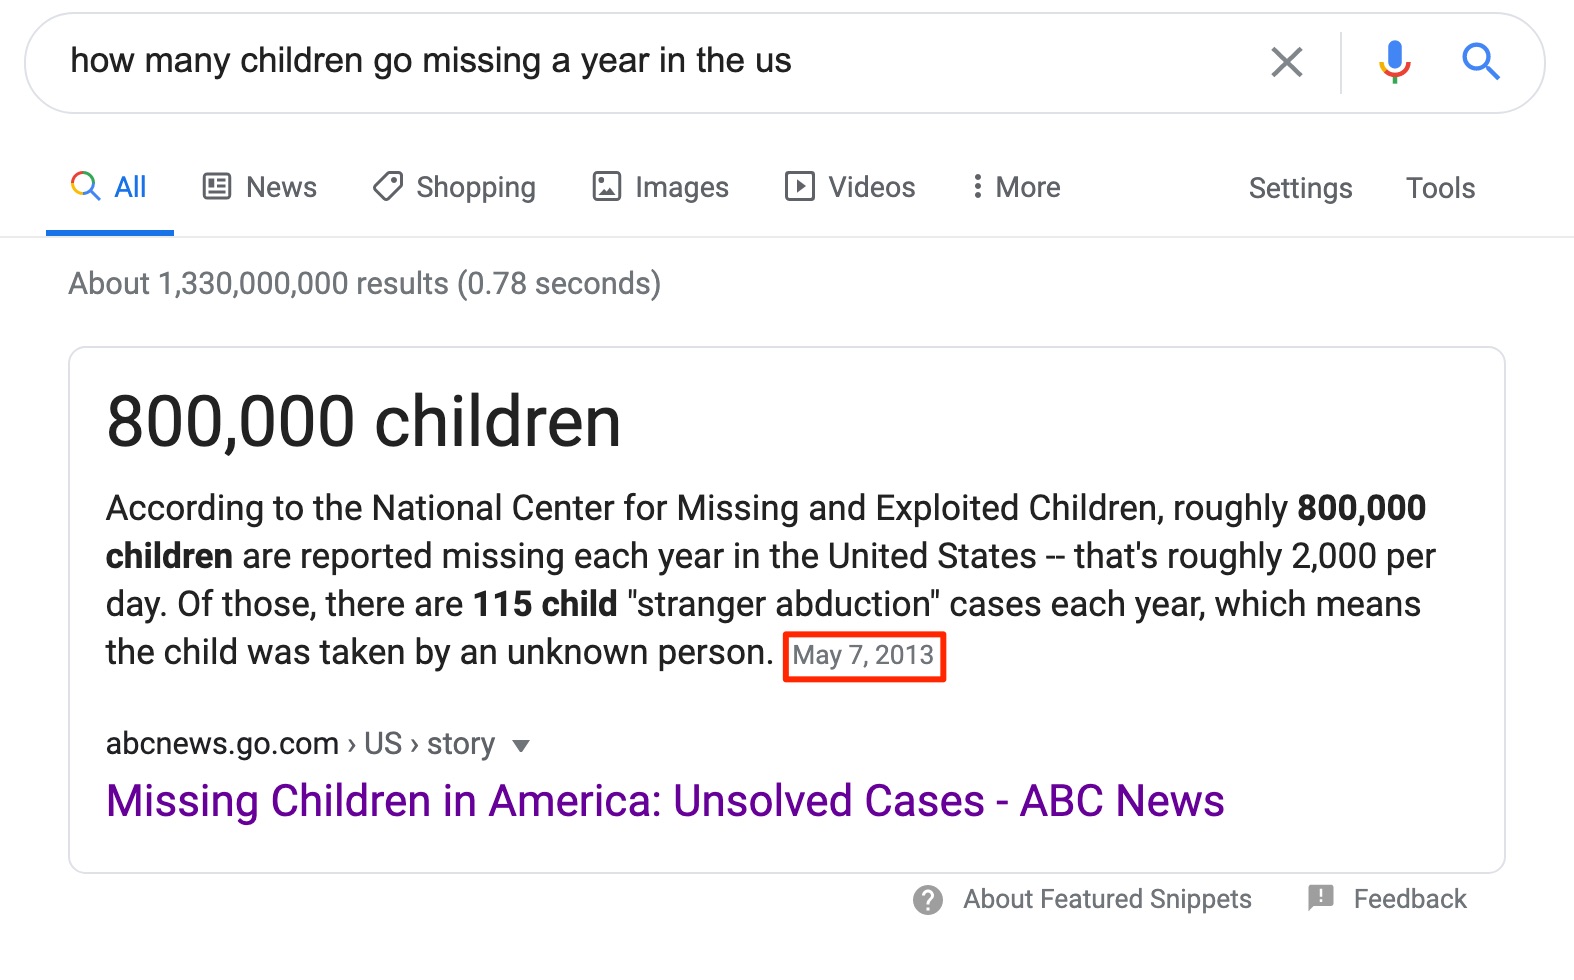The image size is (1574, 980).
Task: Click the Shopping tag icon
Action: click(x=388, y=186)
